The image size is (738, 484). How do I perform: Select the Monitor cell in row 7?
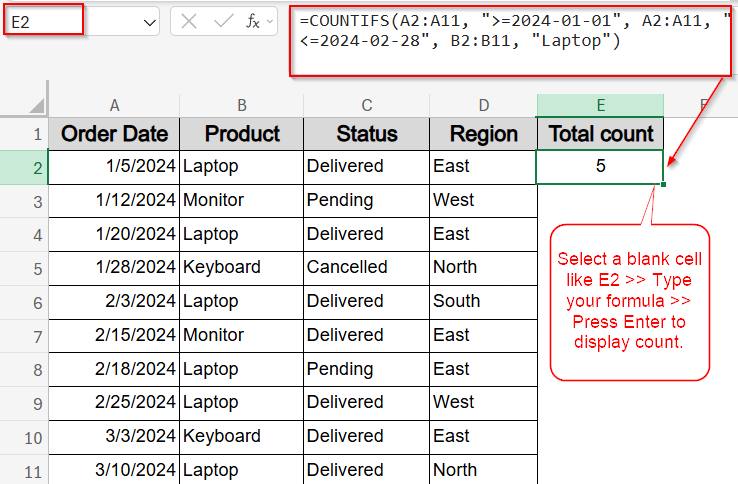point(241,336)
